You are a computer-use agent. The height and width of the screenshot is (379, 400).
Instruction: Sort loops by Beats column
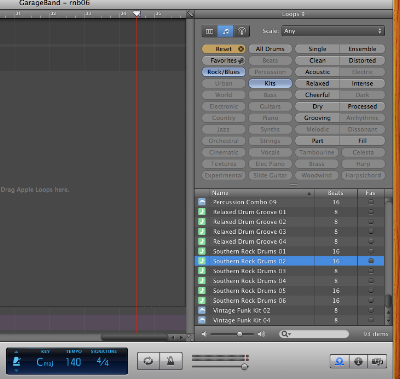[x=336, y=193]
